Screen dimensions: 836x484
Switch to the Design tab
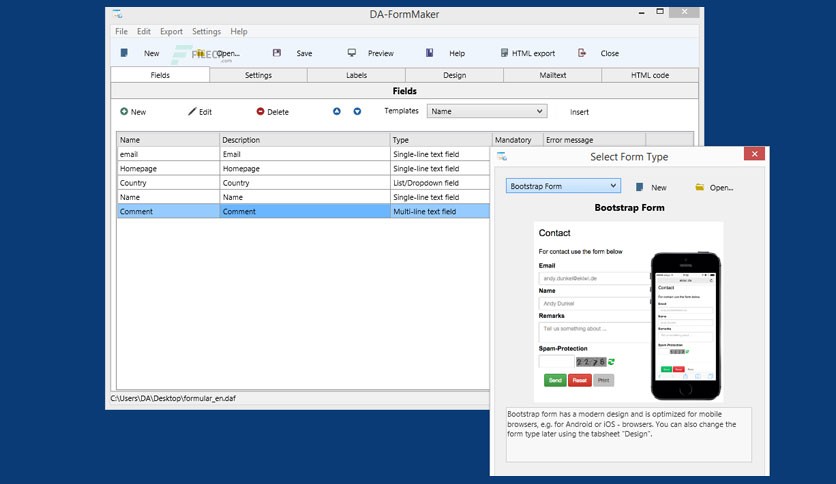point(454,75)
